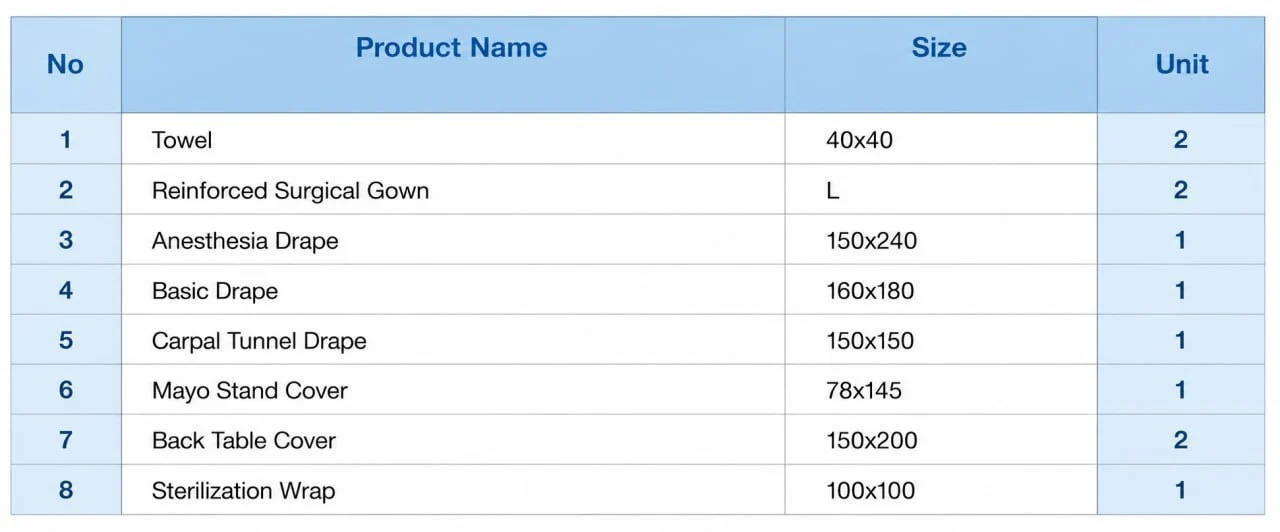
Task: Select the Anesthesia Drape cell
Action: click(x=453, y=240)
